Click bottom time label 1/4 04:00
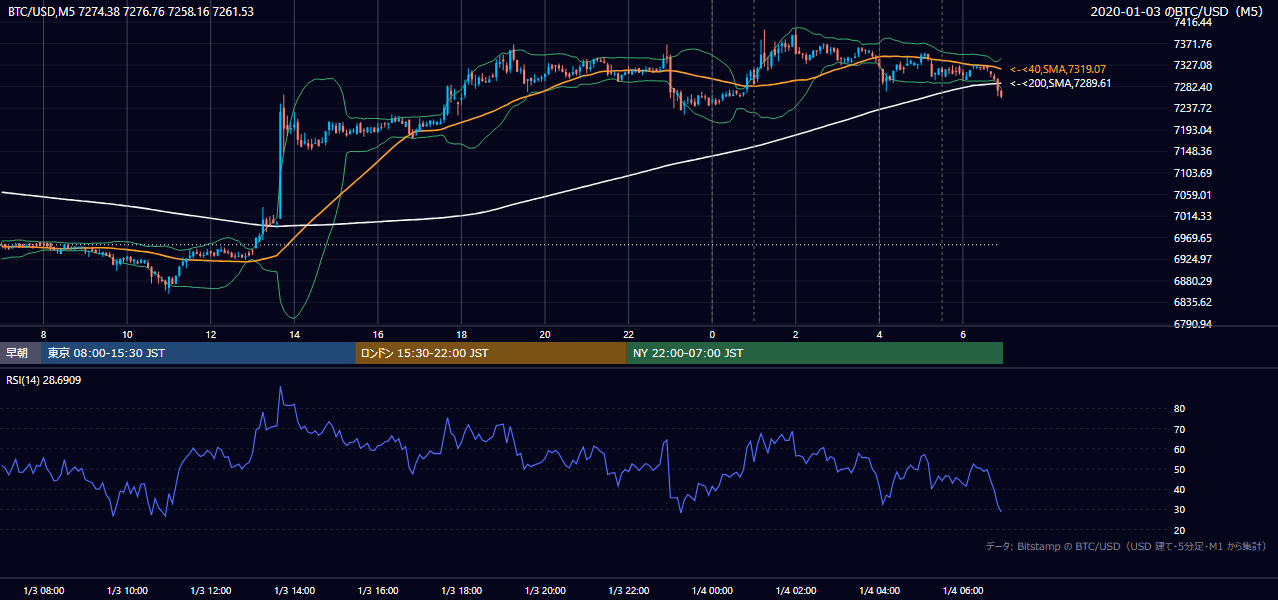 pyautogui.click(x=879, y=591)
